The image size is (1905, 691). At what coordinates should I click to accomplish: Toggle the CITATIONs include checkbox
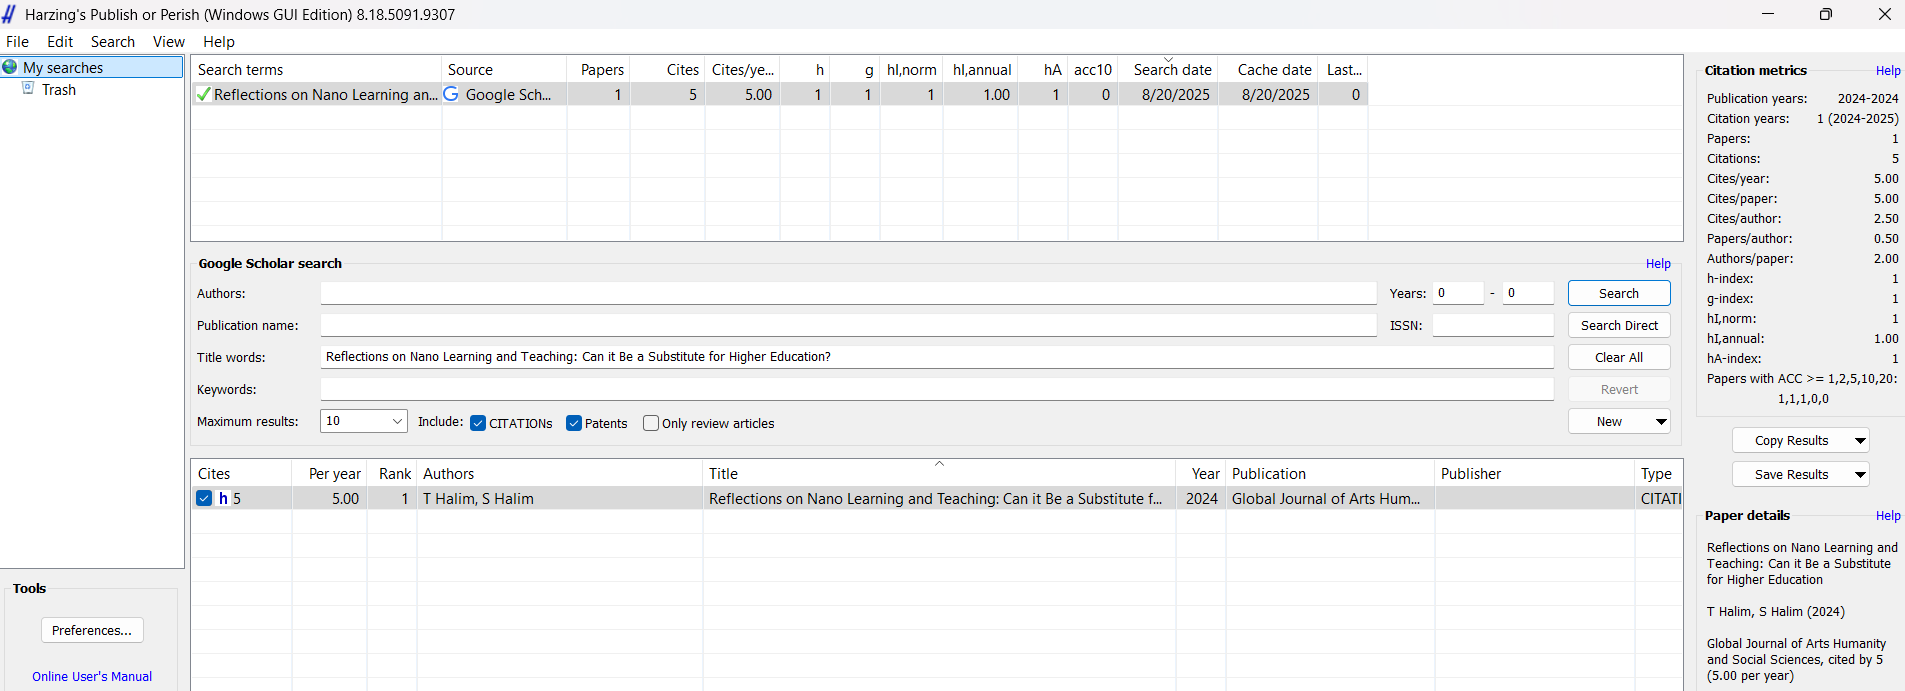click(x=478, y=423)
